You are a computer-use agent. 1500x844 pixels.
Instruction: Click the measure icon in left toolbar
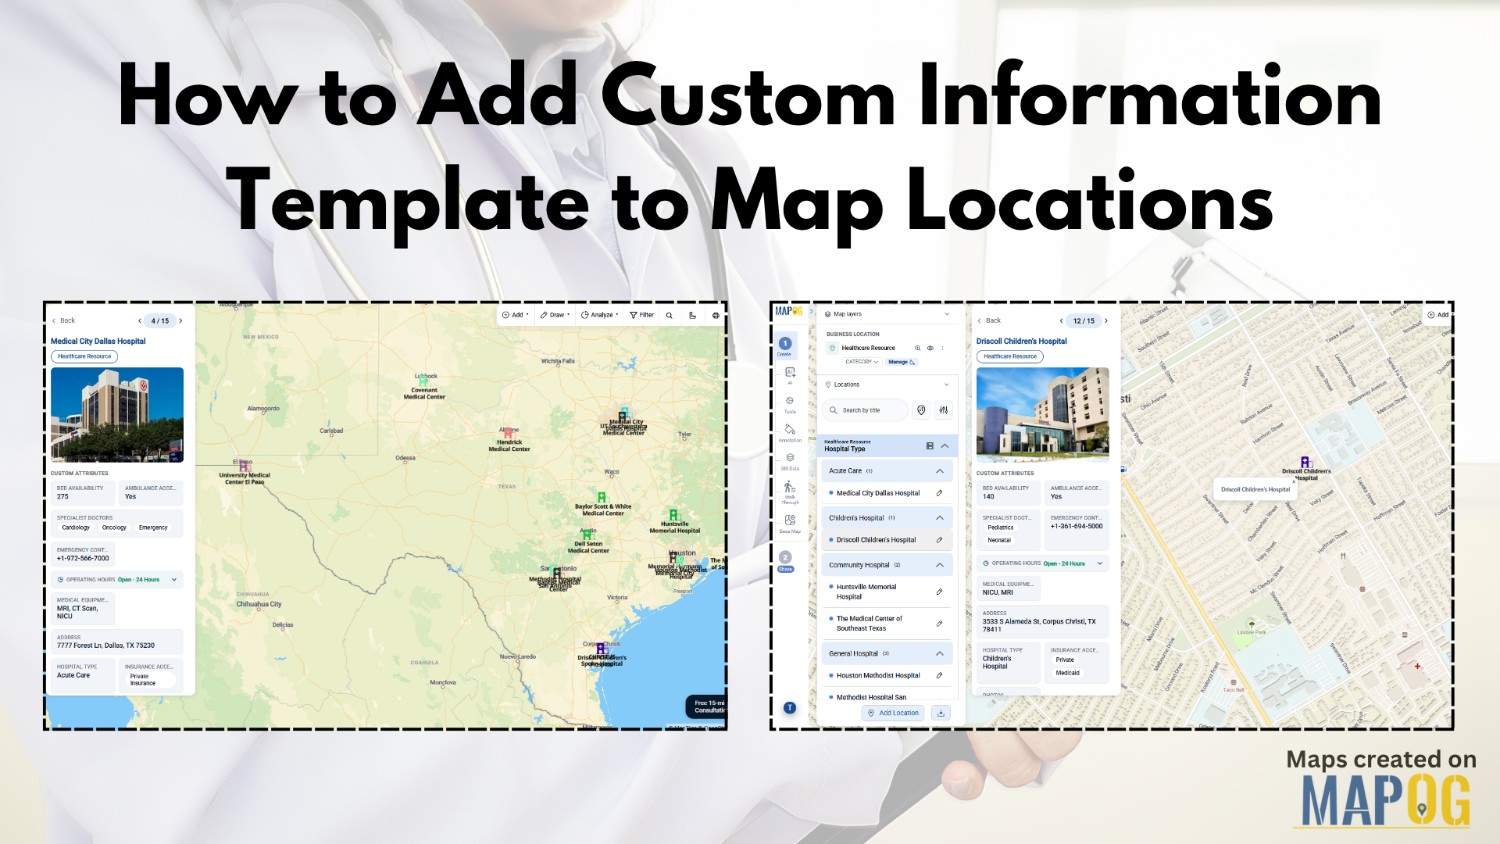[x=692, y=315]
